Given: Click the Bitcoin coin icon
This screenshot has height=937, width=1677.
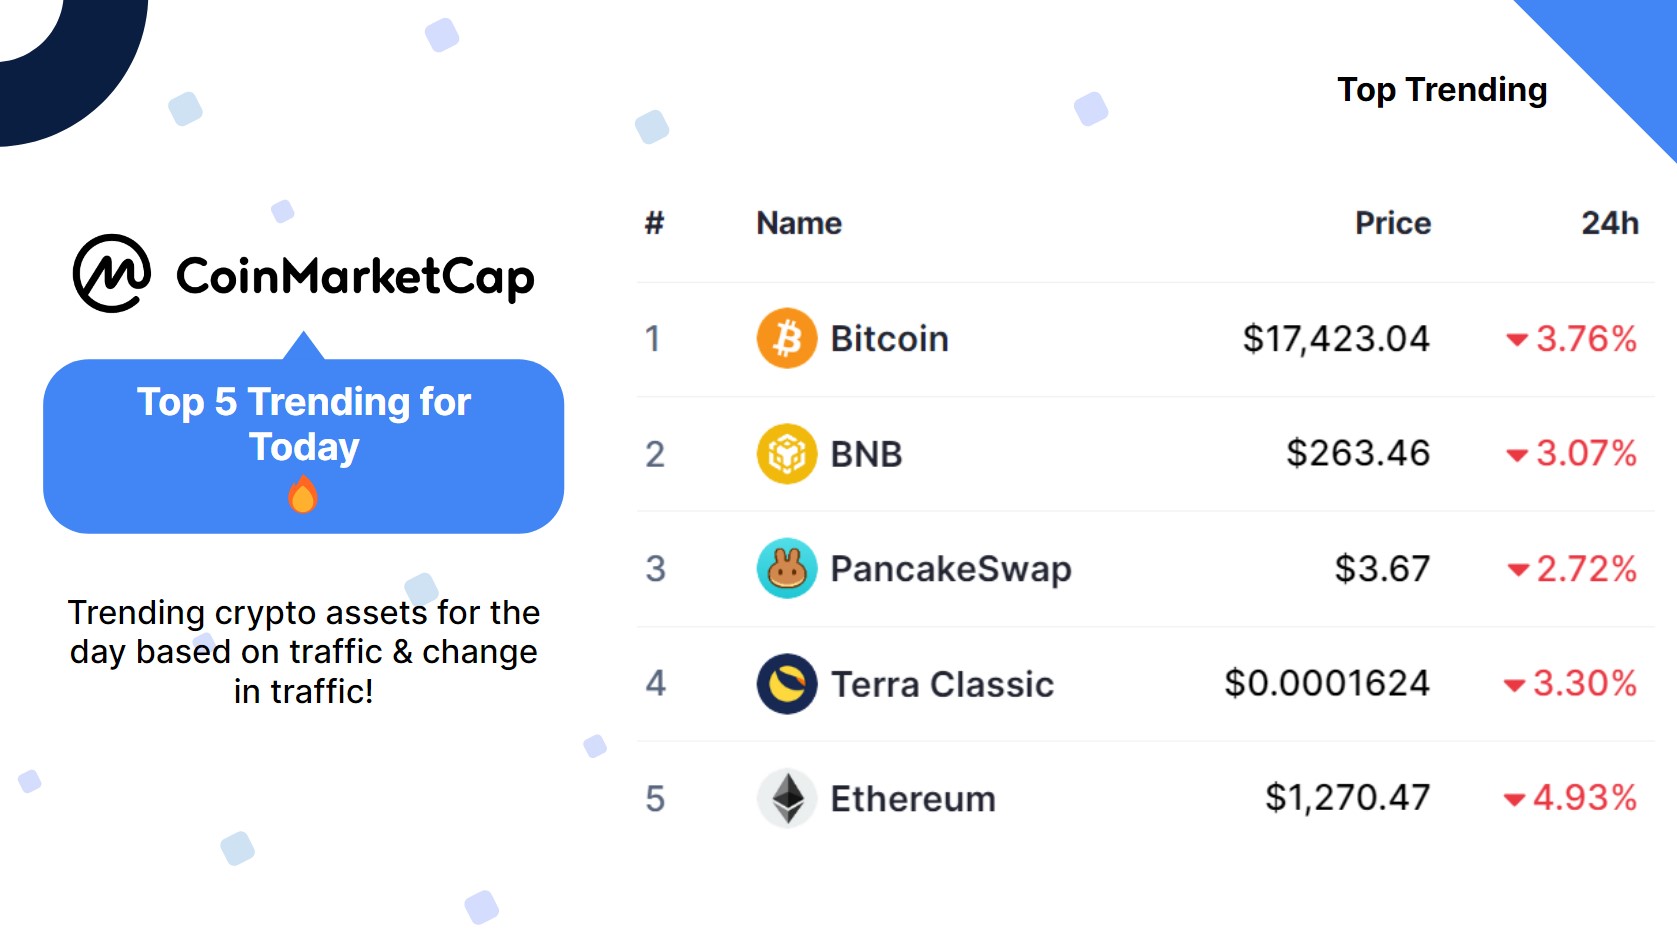Looking at the screenshot, I should [x=787, y=338].
